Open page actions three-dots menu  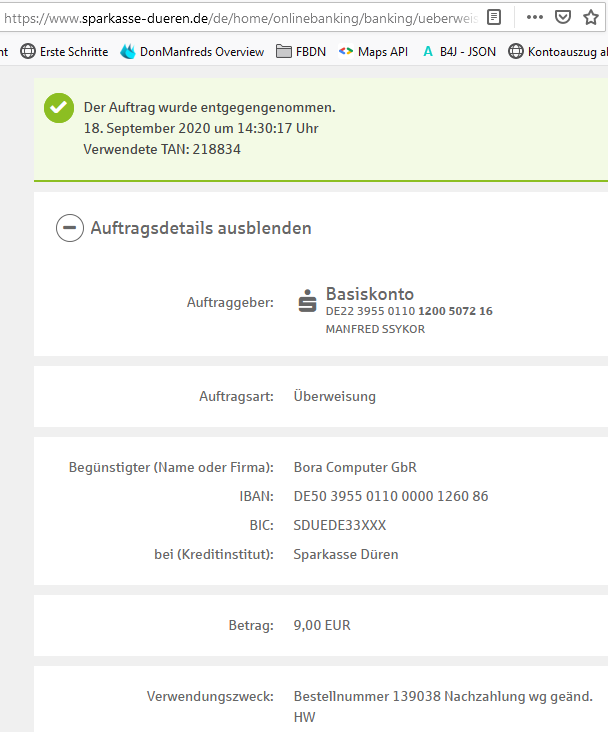535,17
